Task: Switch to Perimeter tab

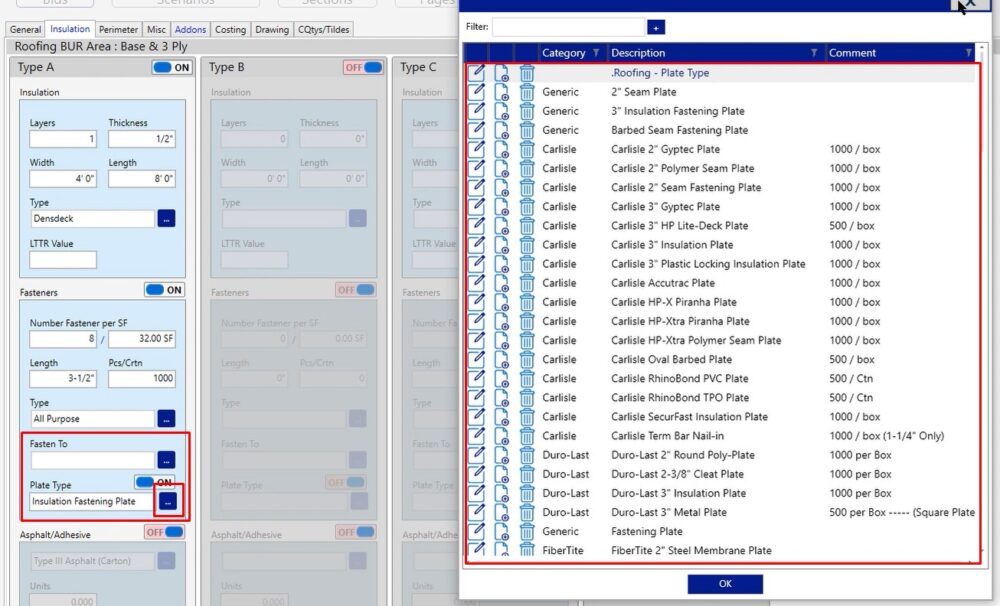Action: tap(118, 29)
